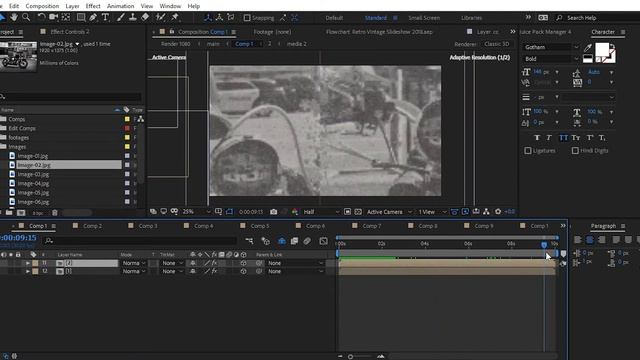Screen dimensions: 640x360
Task: Enable the Ligatures checkbox
Action: [x=528, y=151]
